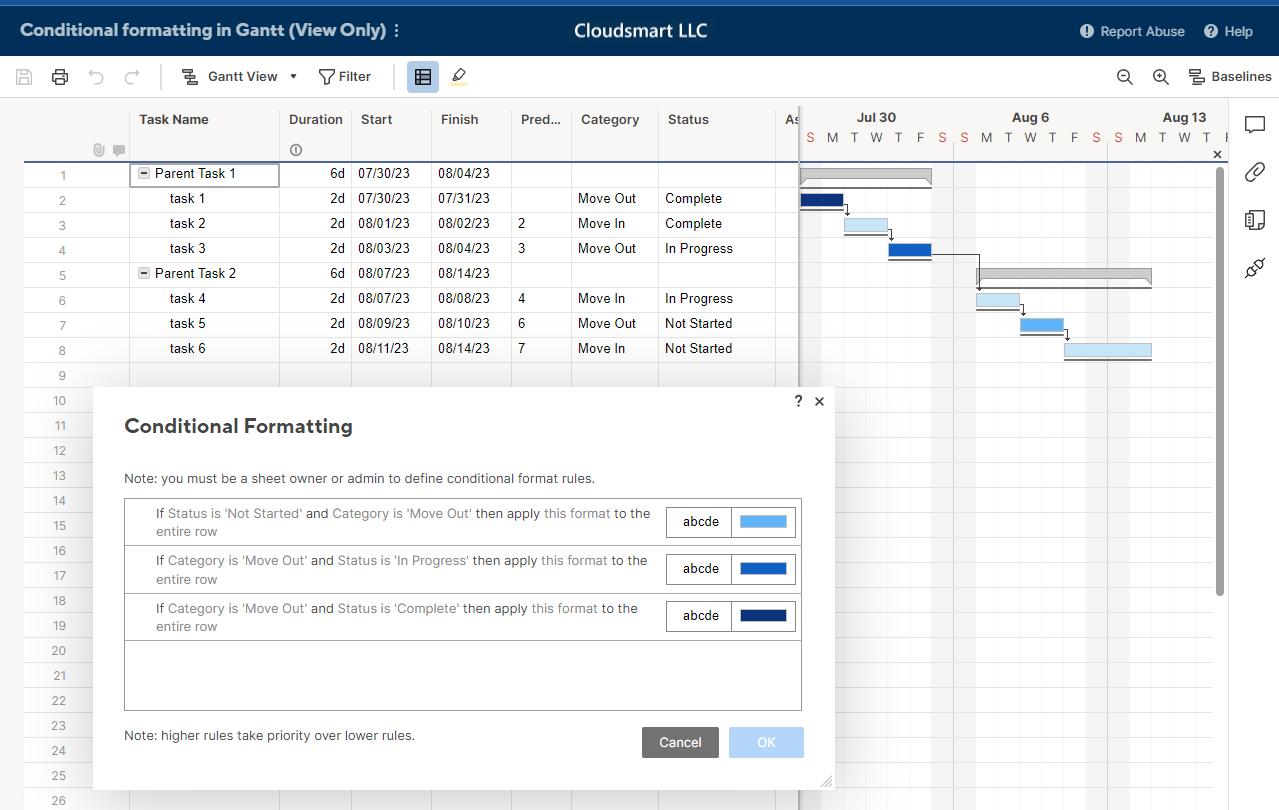Screen dimensions: 1279x810
Task: Toggle the highlight changes pencil
Action: [x=458, y=77]
